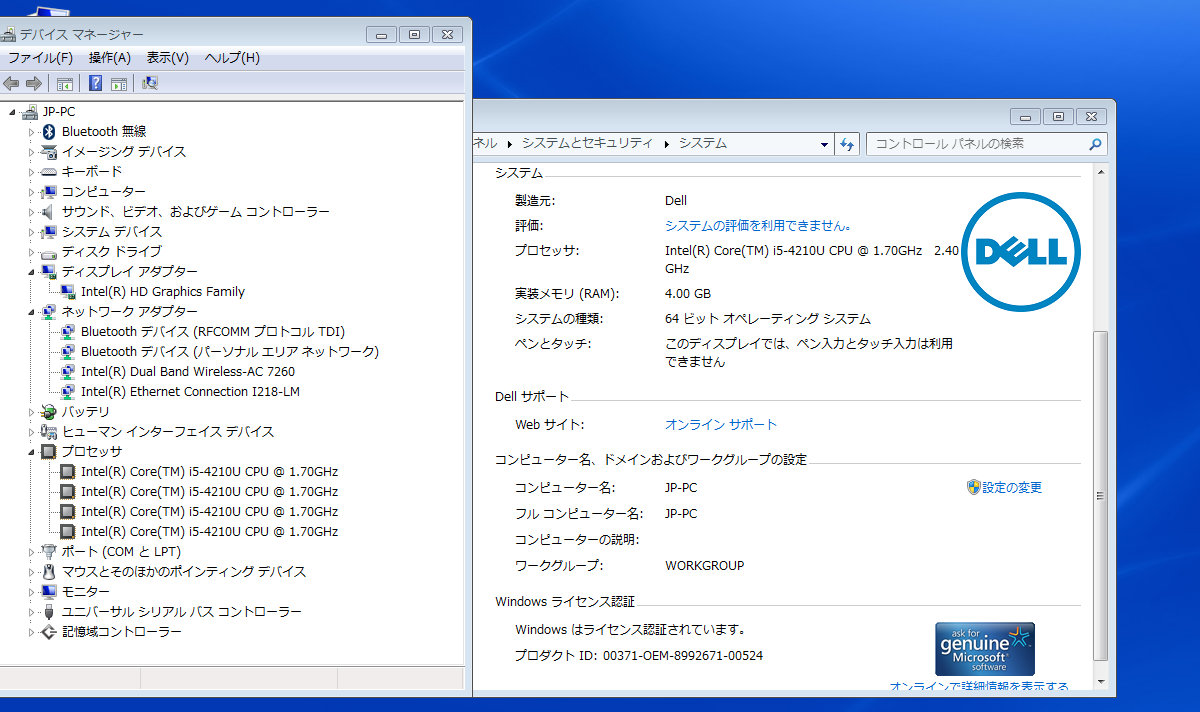Expand the モニター node
This screenshot has width=1200, height=712.
pos(31,591)
